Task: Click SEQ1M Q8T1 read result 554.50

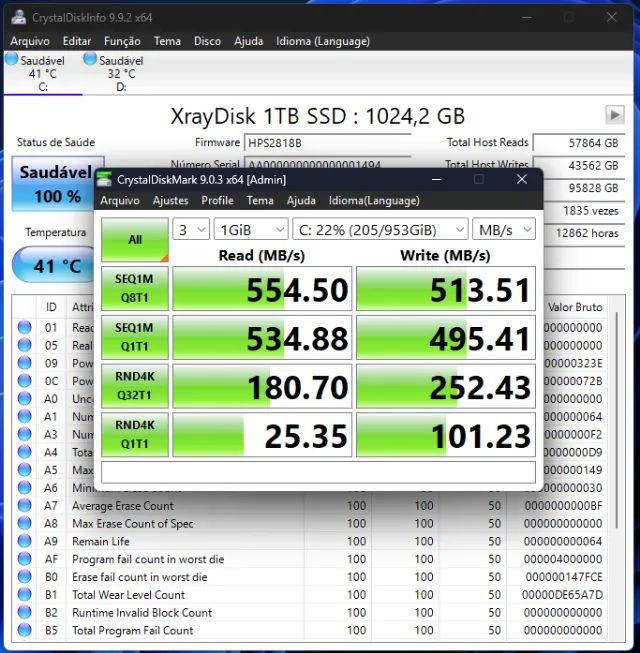Action: coord(262,289)
